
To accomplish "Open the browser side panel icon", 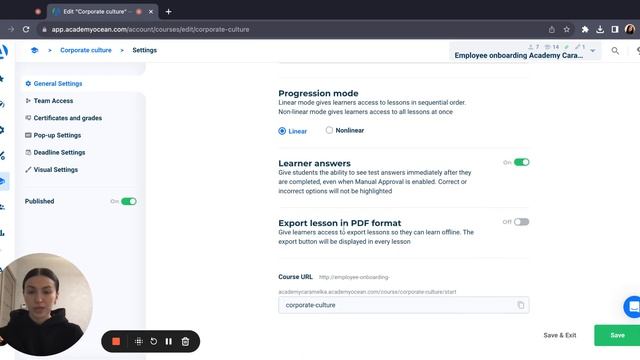I will [615, 29].
